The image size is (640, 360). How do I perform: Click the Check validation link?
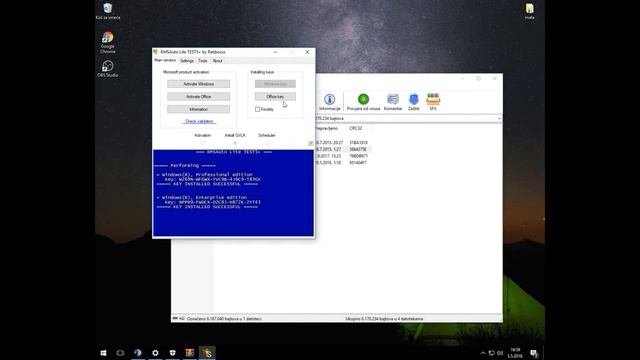point(199,121)
